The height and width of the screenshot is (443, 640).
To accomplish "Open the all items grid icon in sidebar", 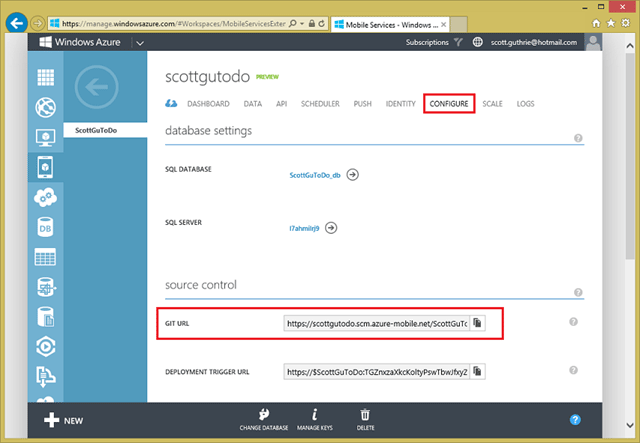I will 45,77.
